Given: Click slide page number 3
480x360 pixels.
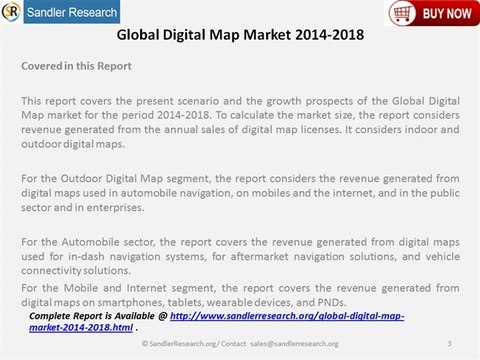Looking at the screenshot, I should click(x=449, y=343).
